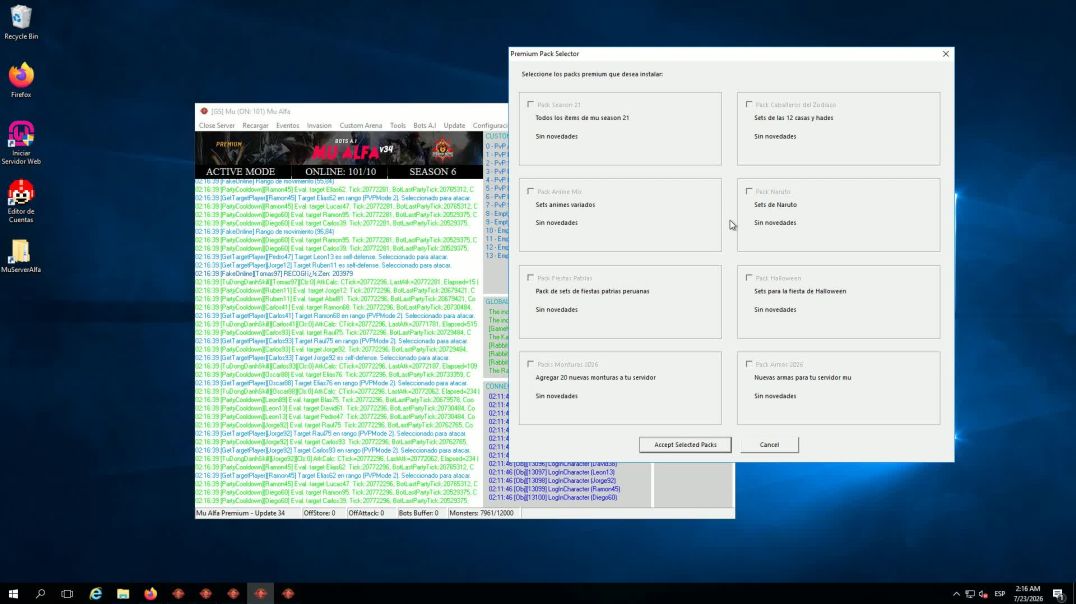Image resolution: width=1076 pixels, height=604 pixels.
Task: Tick the Pack Fiestas Patrias checkbox
Action: 530,277
